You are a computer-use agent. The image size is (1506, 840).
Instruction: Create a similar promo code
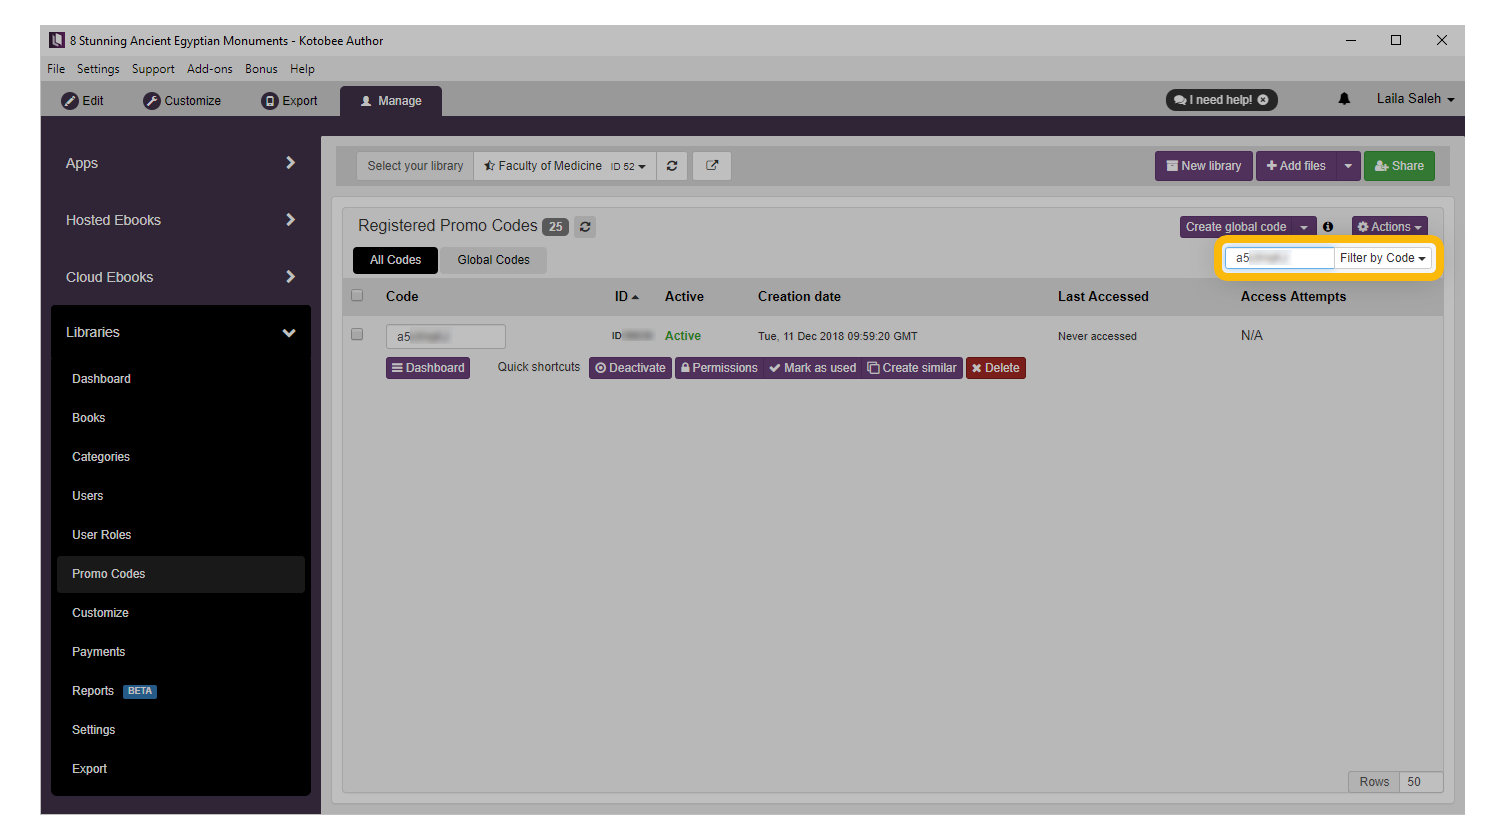[x=912, y=368]
